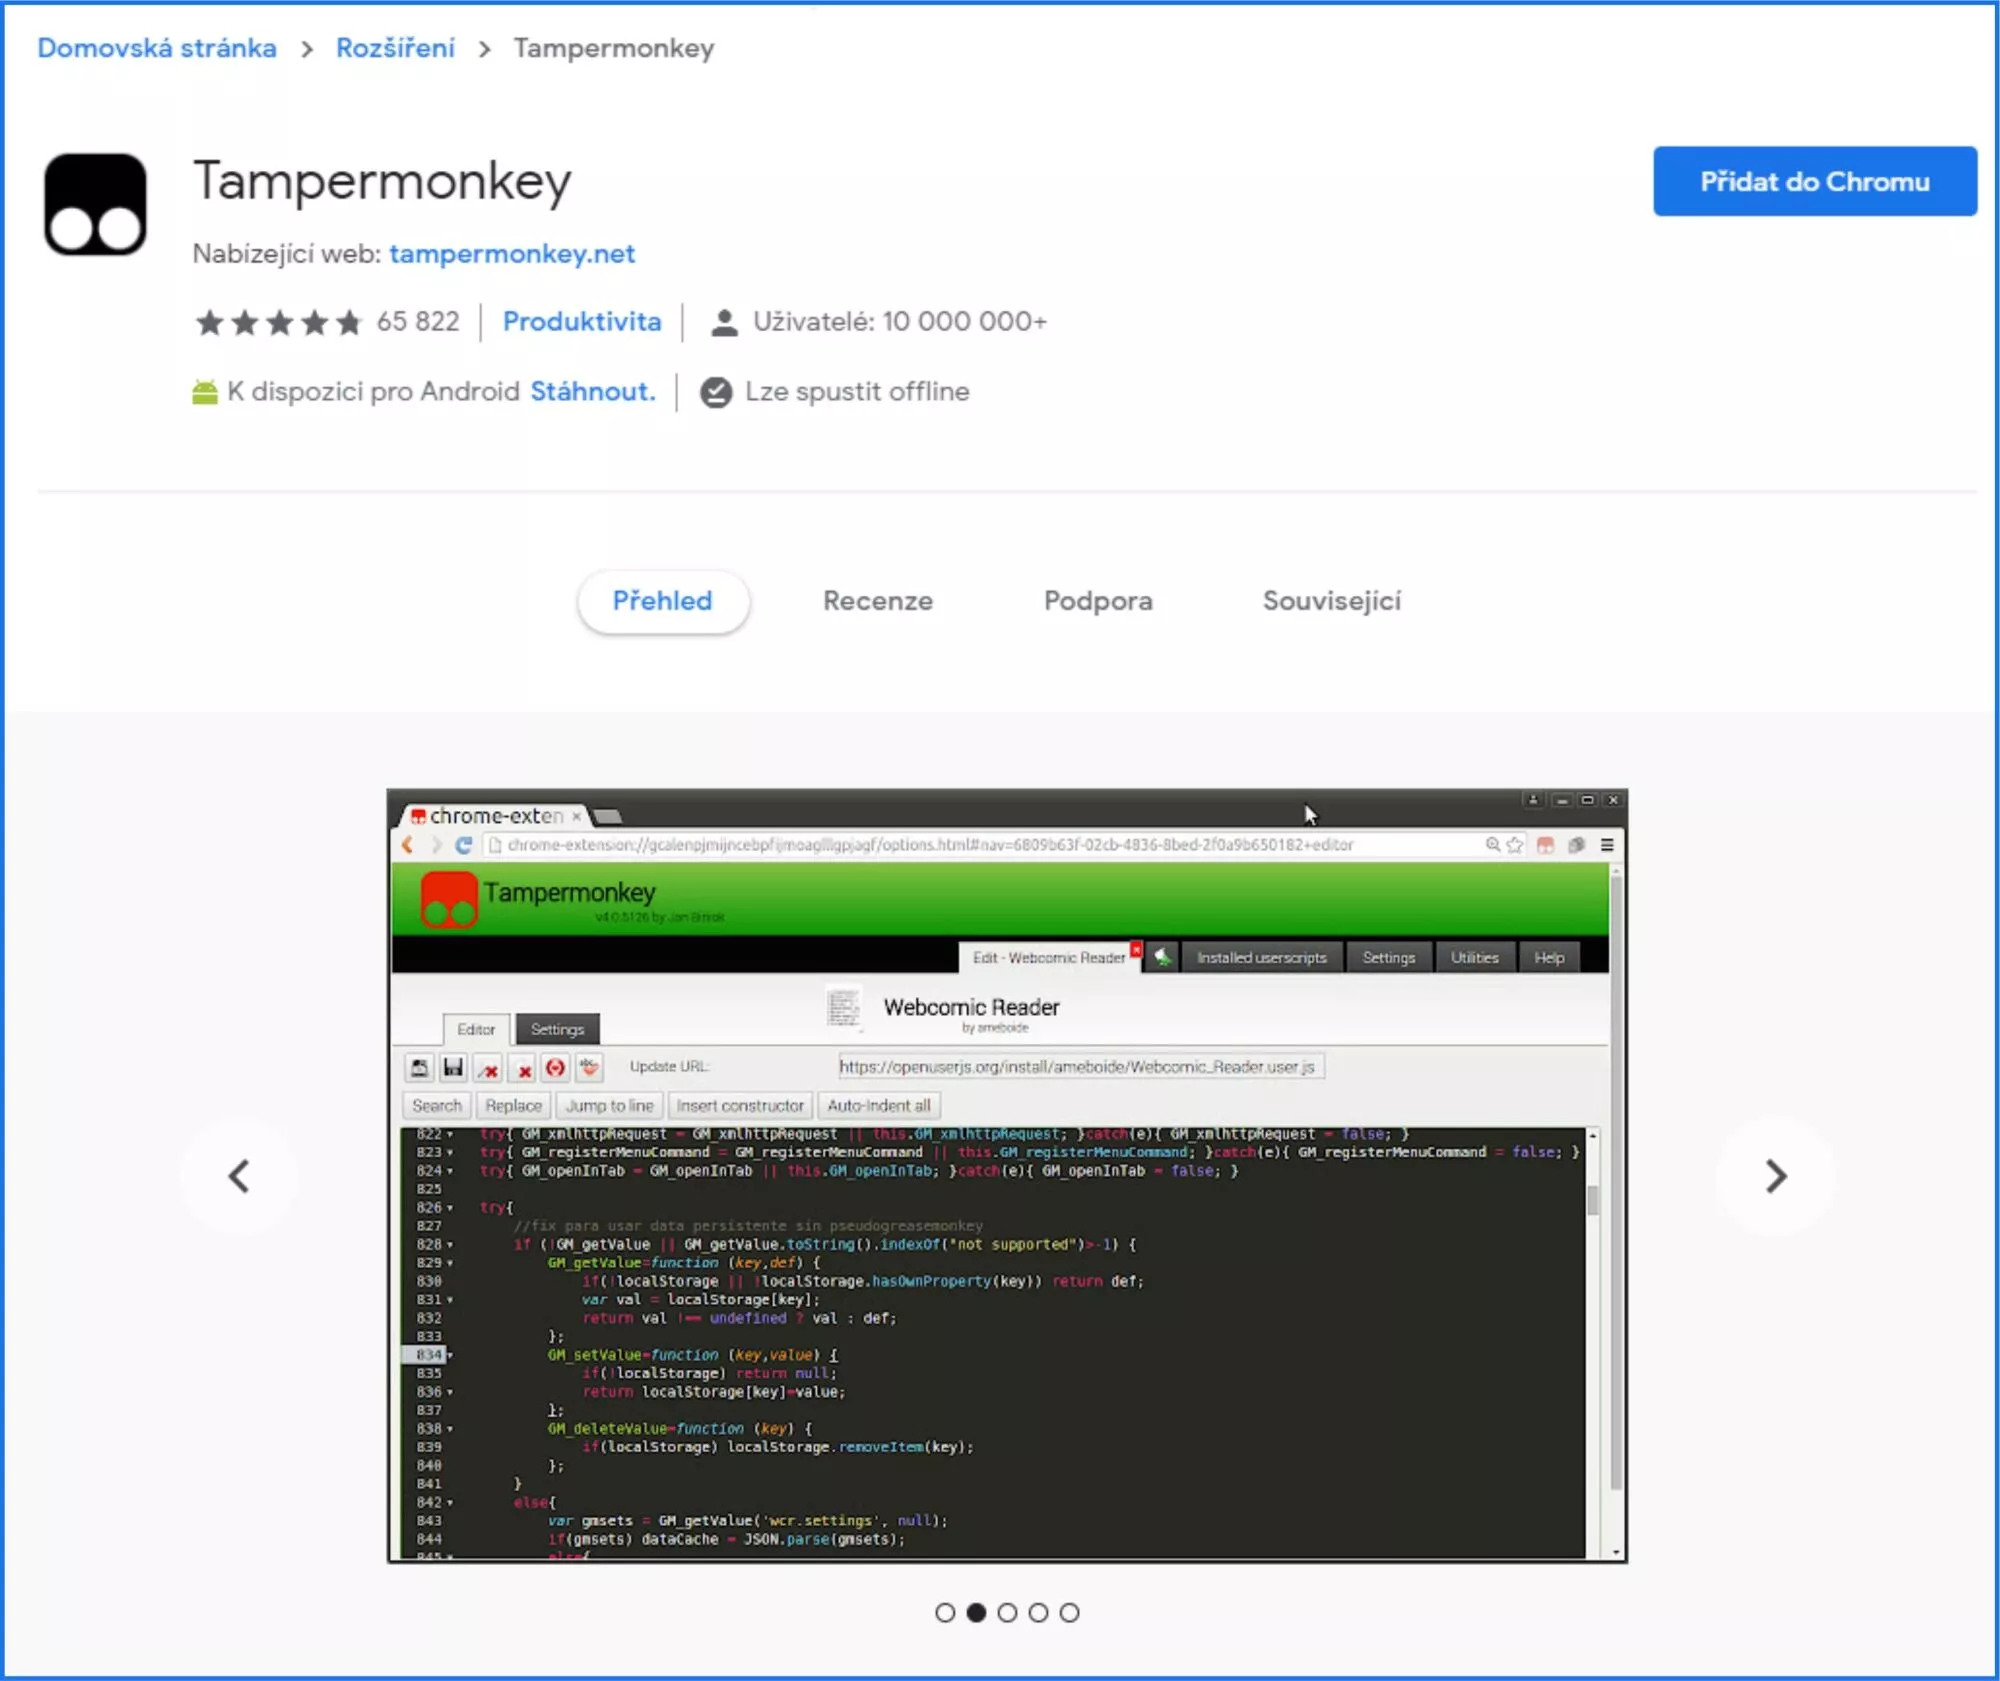This screenshot has width=2000, height=1681.
Task: Select the fifth carousel dot
Action: 1069,1612
